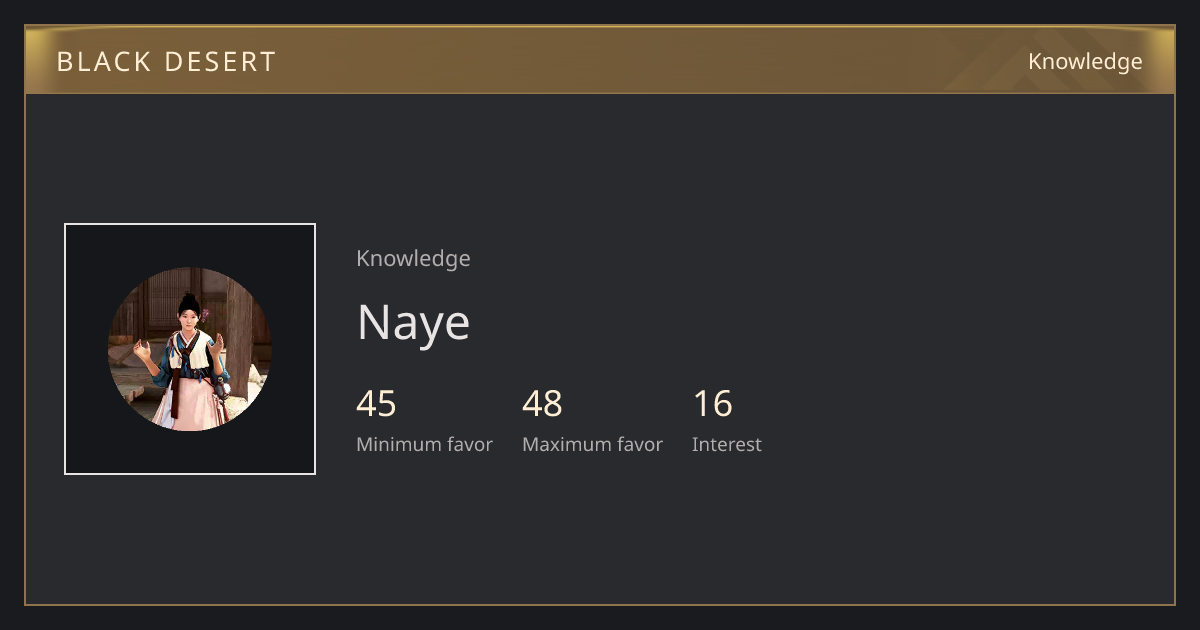Select the Naye name heading

click(413, 322)
